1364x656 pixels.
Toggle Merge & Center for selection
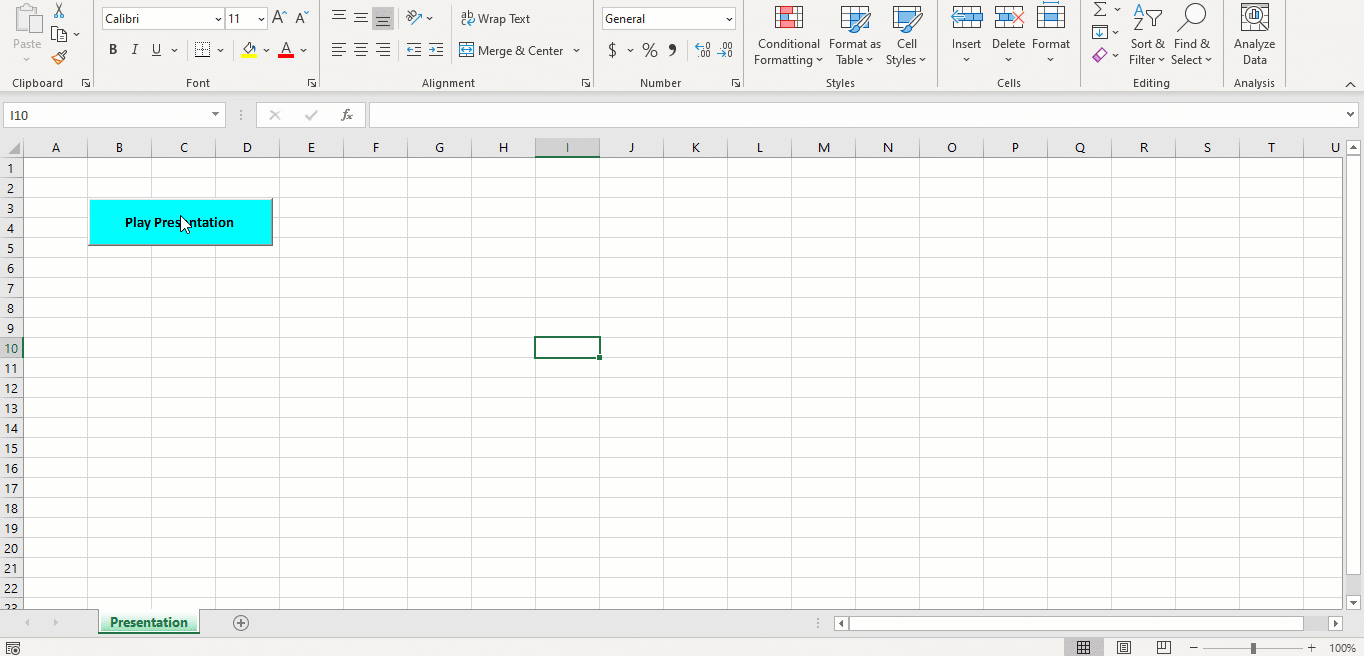pyautogui.click(x=512, y=50)
